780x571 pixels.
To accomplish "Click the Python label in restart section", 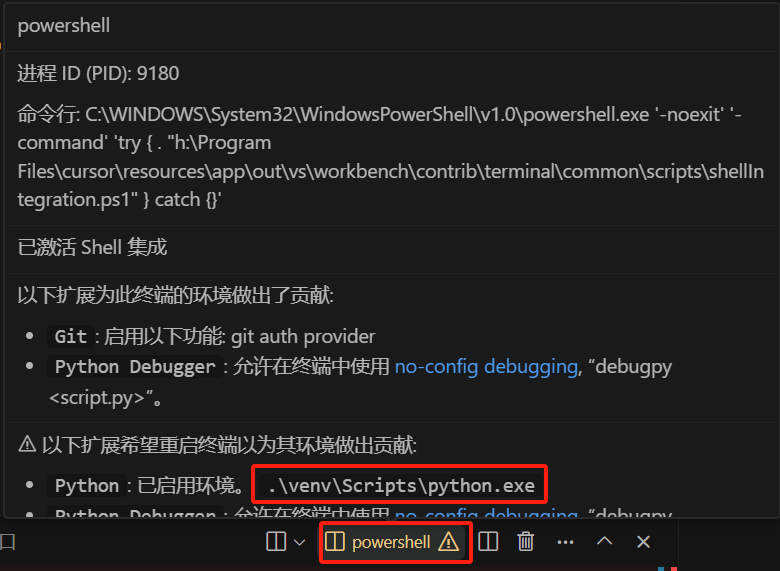I will point(87,485).
